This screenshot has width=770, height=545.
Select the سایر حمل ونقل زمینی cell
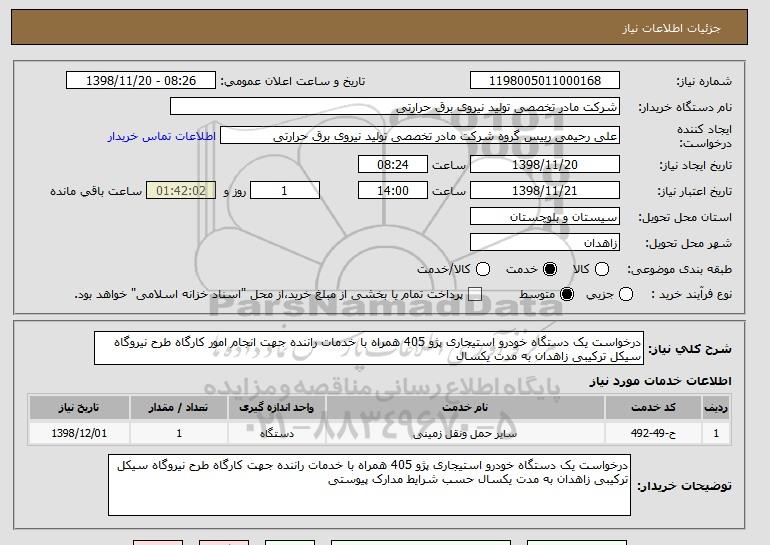(x=465, y=433)
